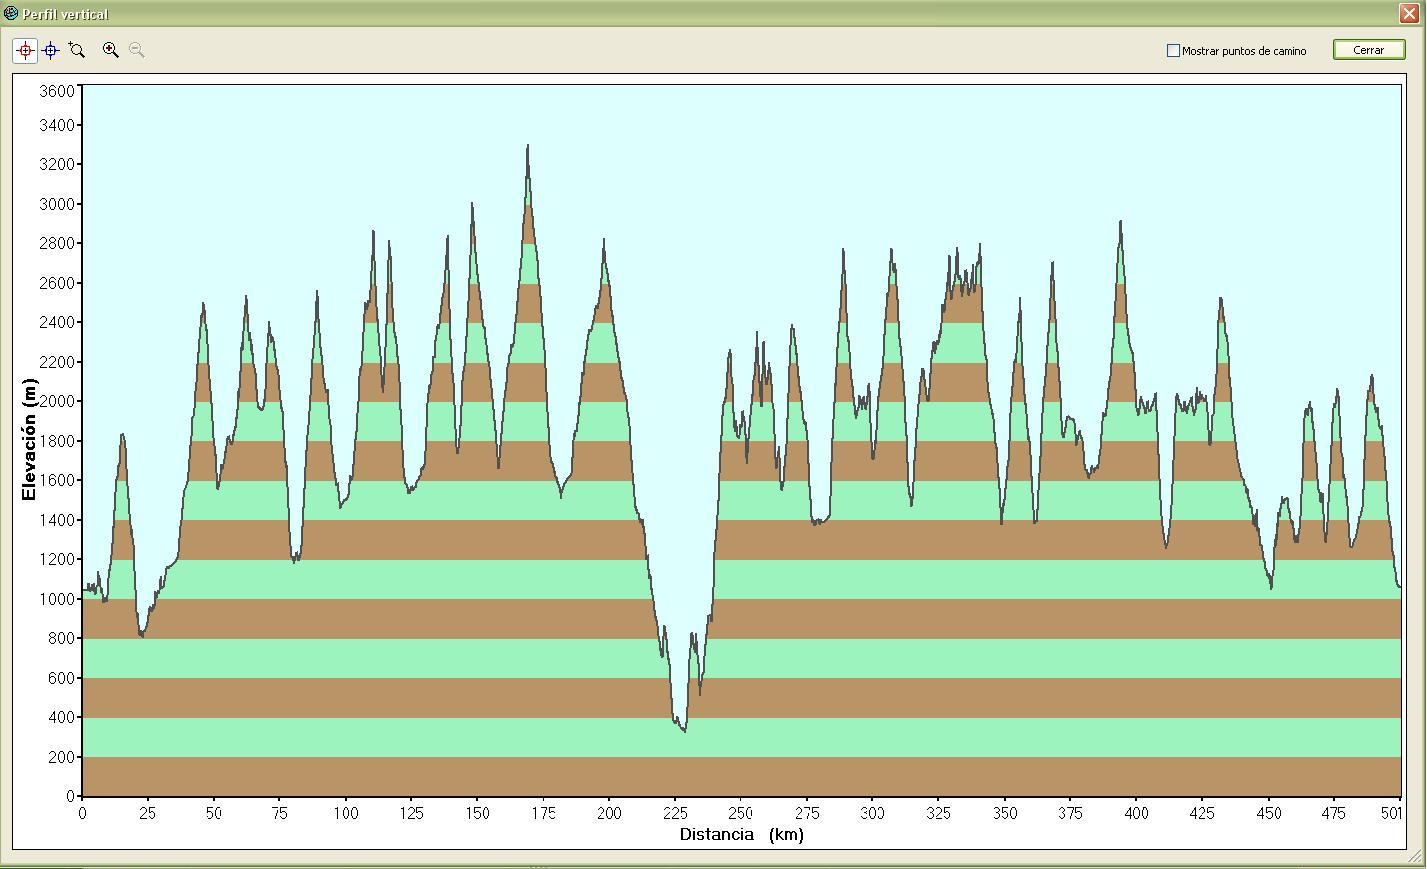Select the blue crosshair measurement tool
1427x869 pixels.
click(51, 50)
